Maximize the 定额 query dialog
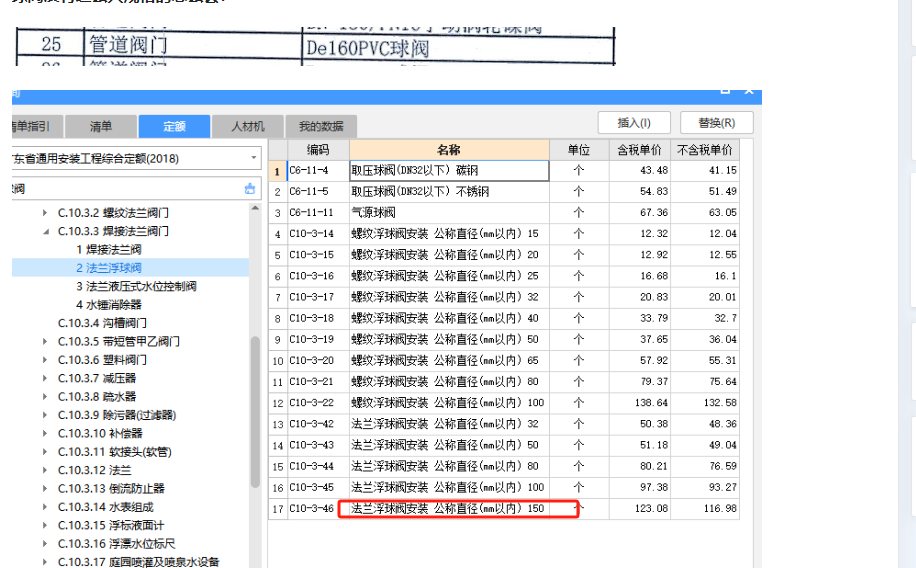 click(x=726, y=91)
